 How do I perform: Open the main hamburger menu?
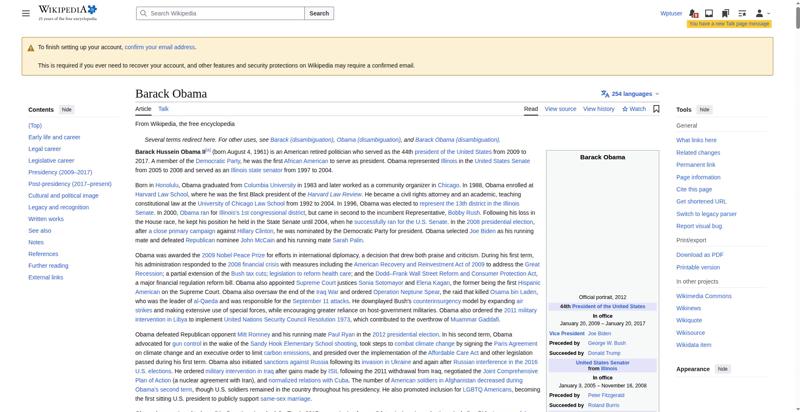coord(26,13)
